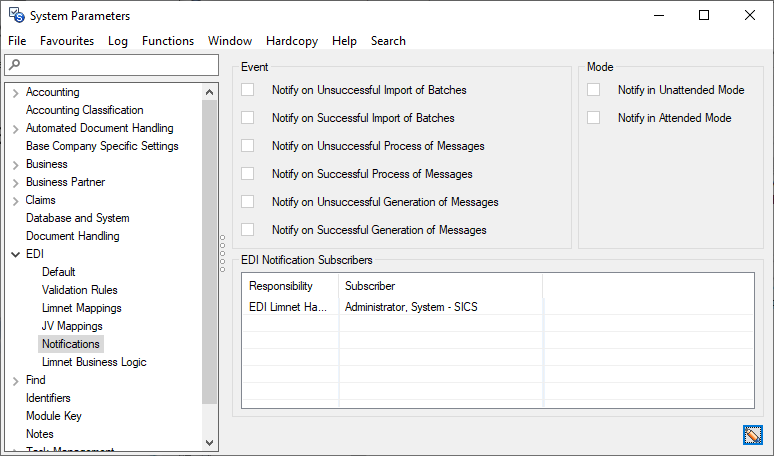Expand the Accounting tree node
This screenshot has height=456, width=774.
pos(15,92)
